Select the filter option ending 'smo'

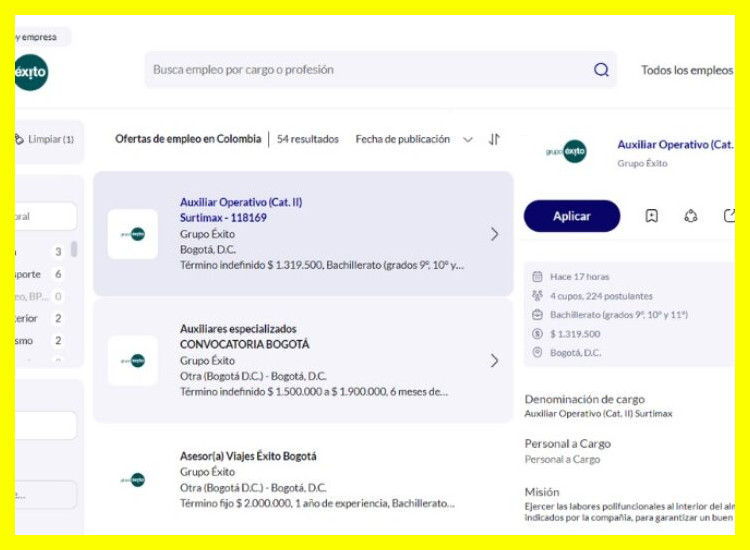pos(40,341)
